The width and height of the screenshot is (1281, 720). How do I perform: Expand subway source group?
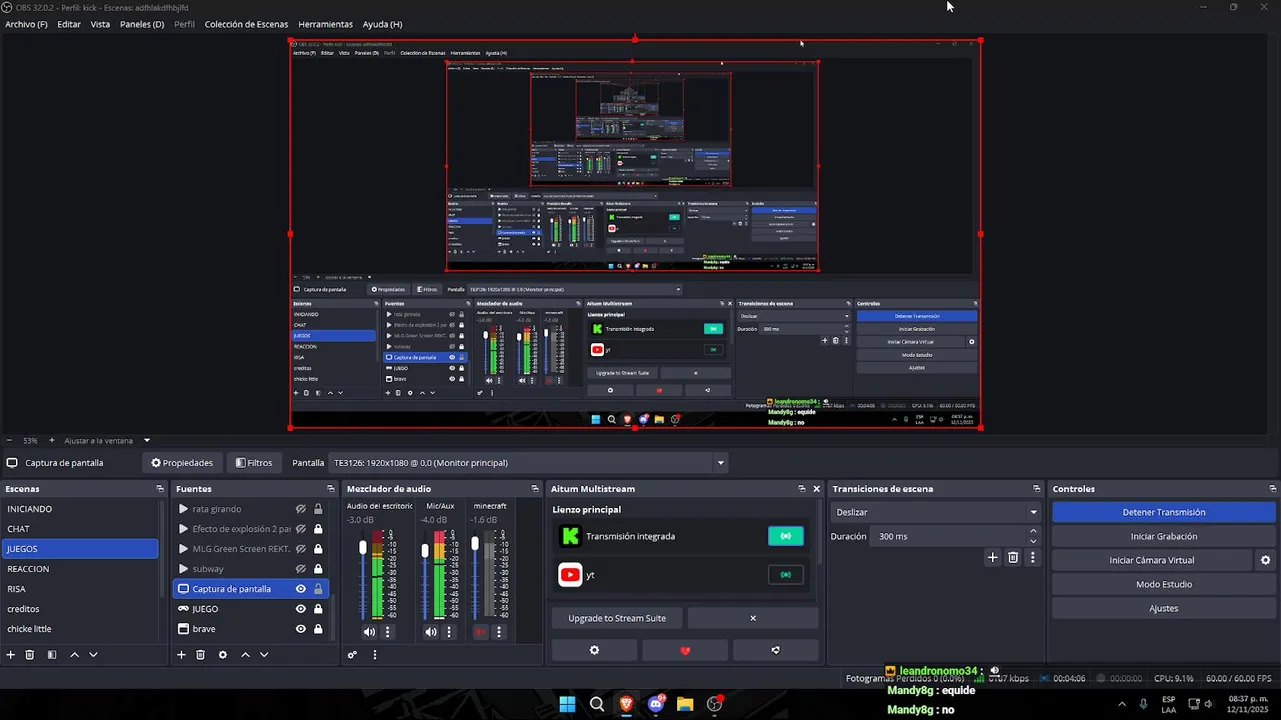point(183,569)
